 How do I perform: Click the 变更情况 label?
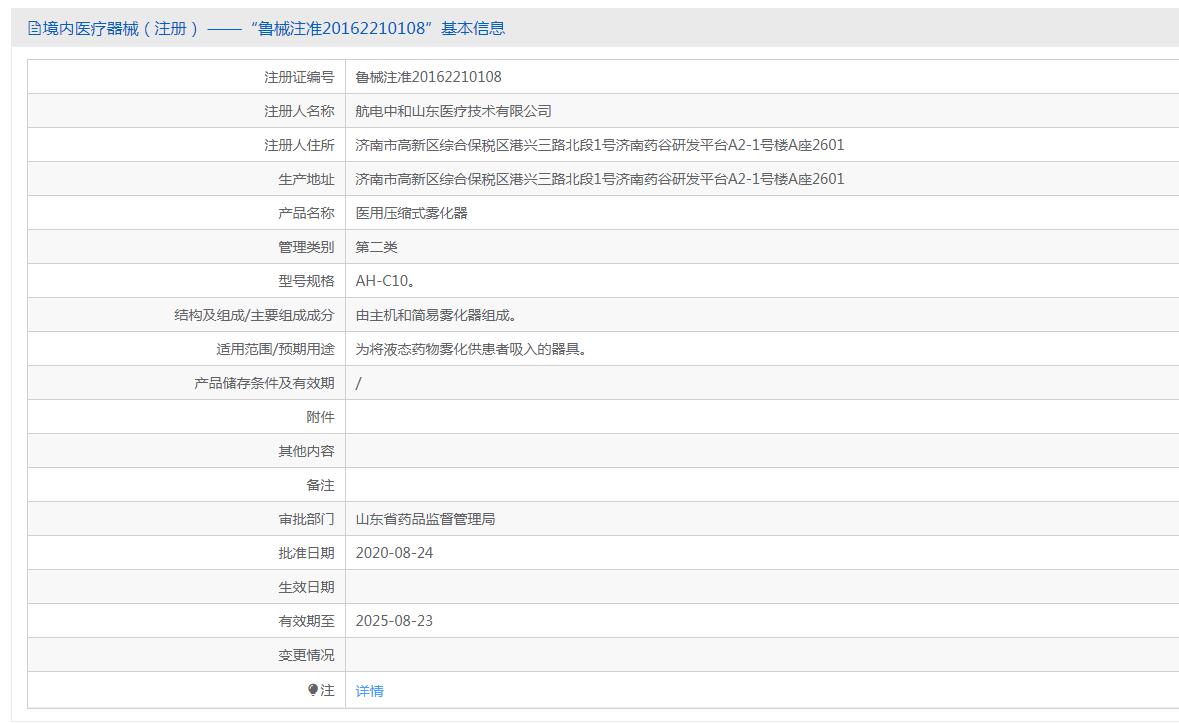(306, 655)
